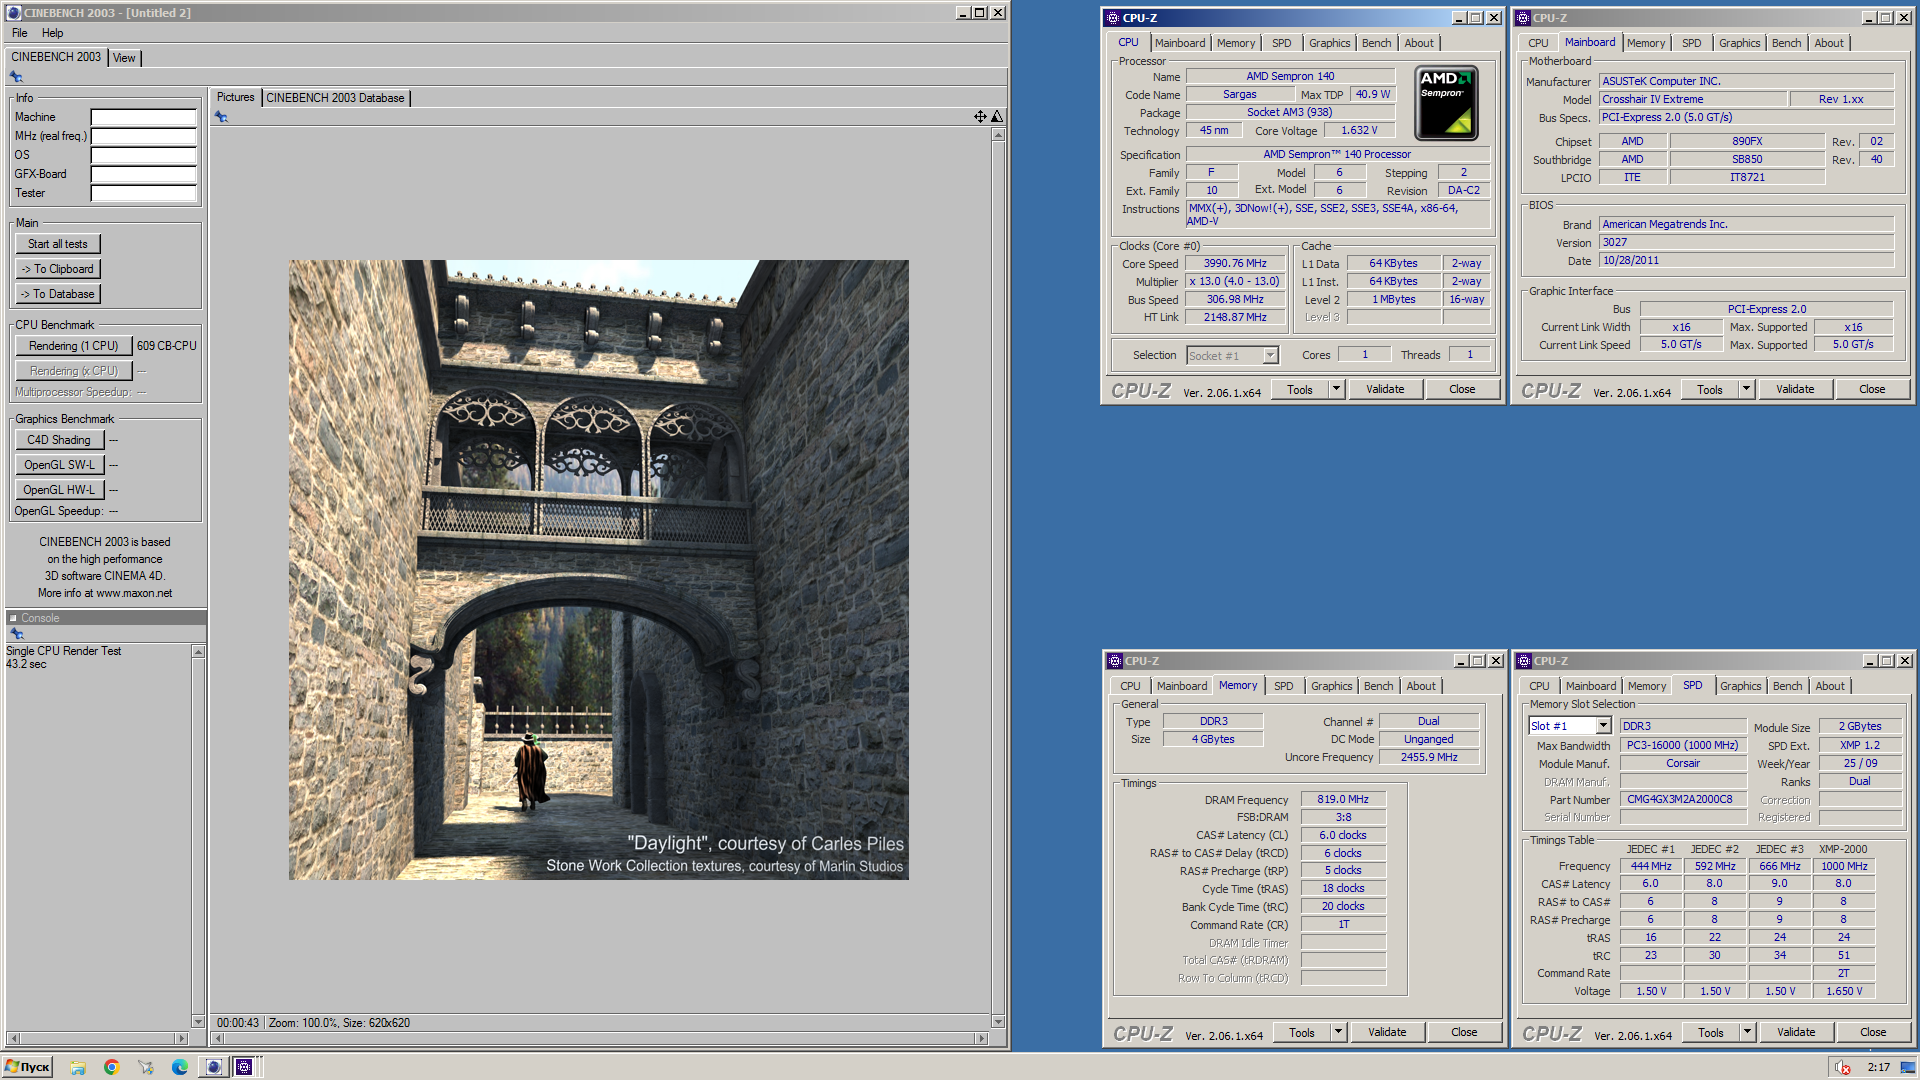Open the File menu in CINEBENCH
This screenshot has height=1080, width=1920.
point(20,33)
